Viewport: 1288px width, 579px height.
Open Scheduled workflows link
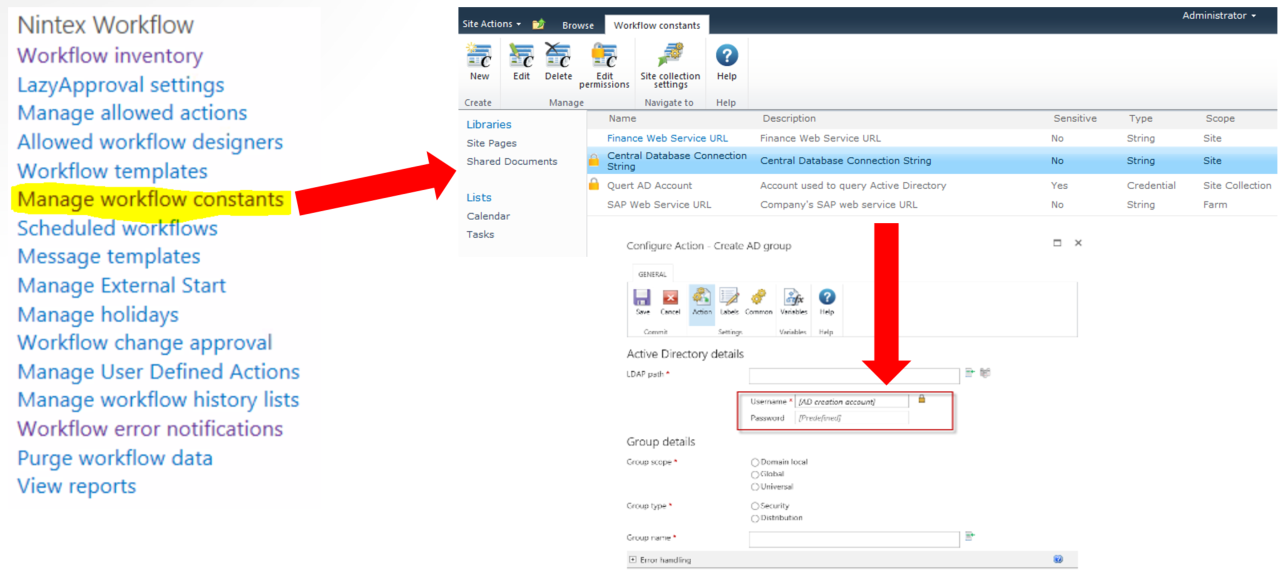[117, 228]
